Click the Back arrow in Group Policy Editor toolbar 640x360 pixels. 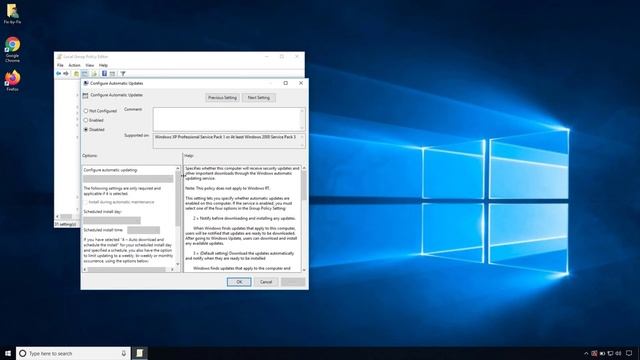click(x=59, y=73)
